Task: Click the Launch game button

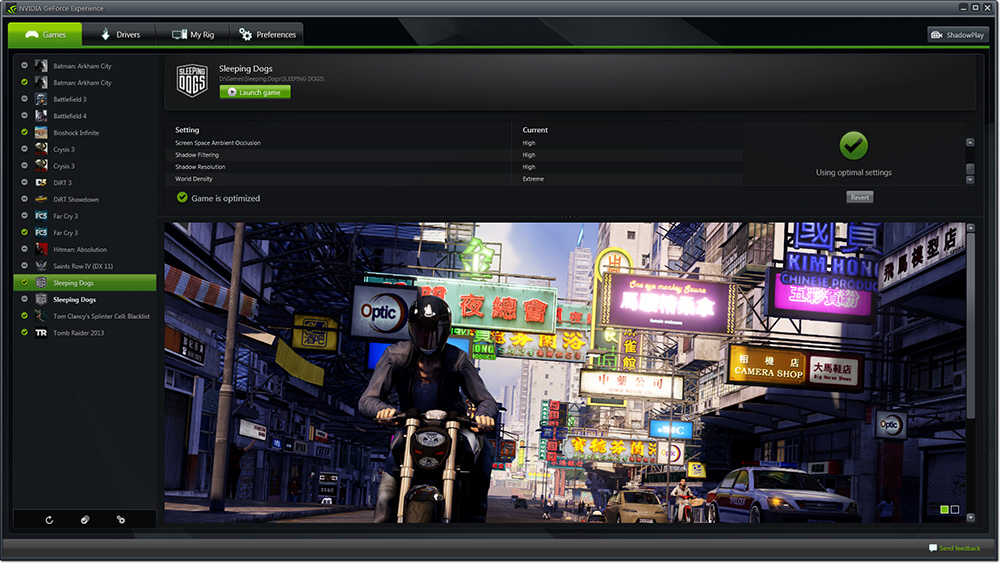Action: (x=255, y=92)
